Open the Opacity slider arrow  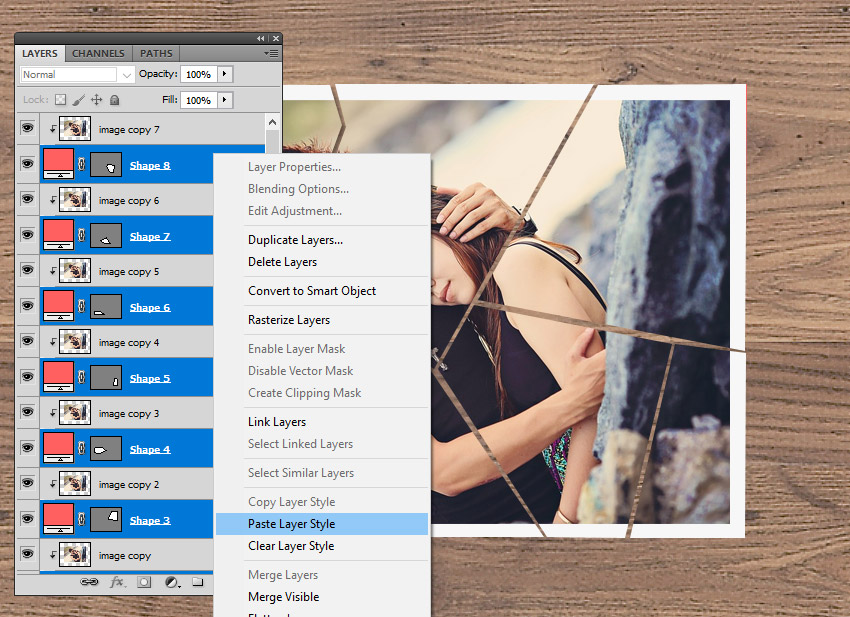[225, 74]
